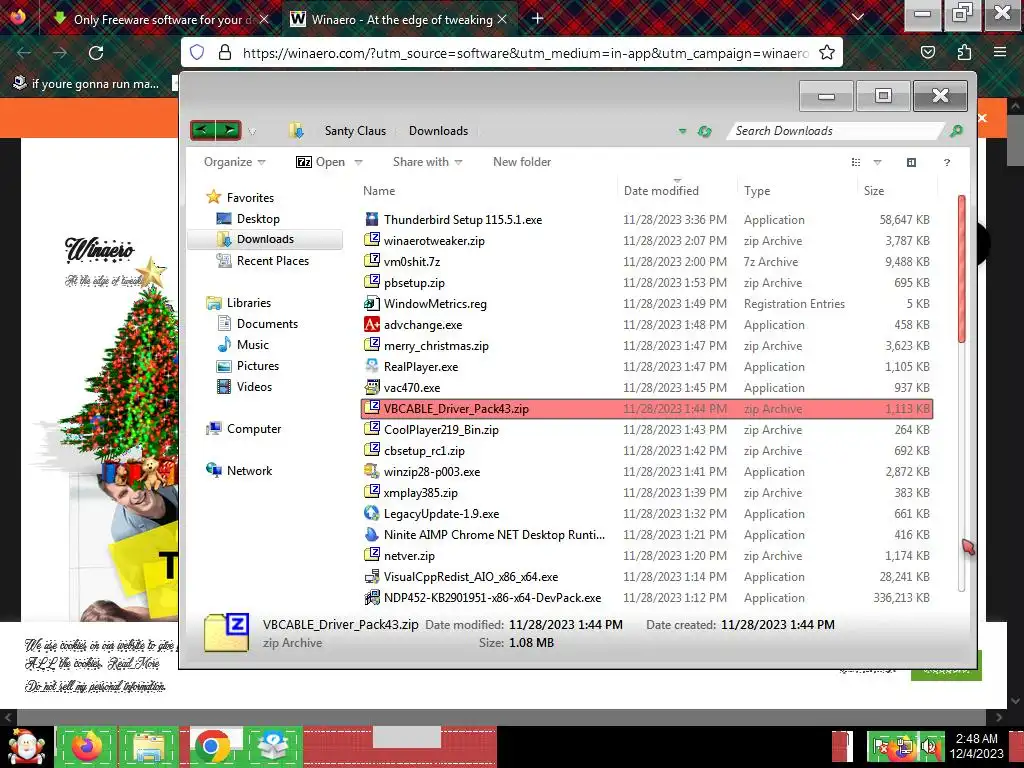1024x768 pixels.
Task: Click CoolPlayer219_Bin.zip file name
Action: tap(441, 430)
